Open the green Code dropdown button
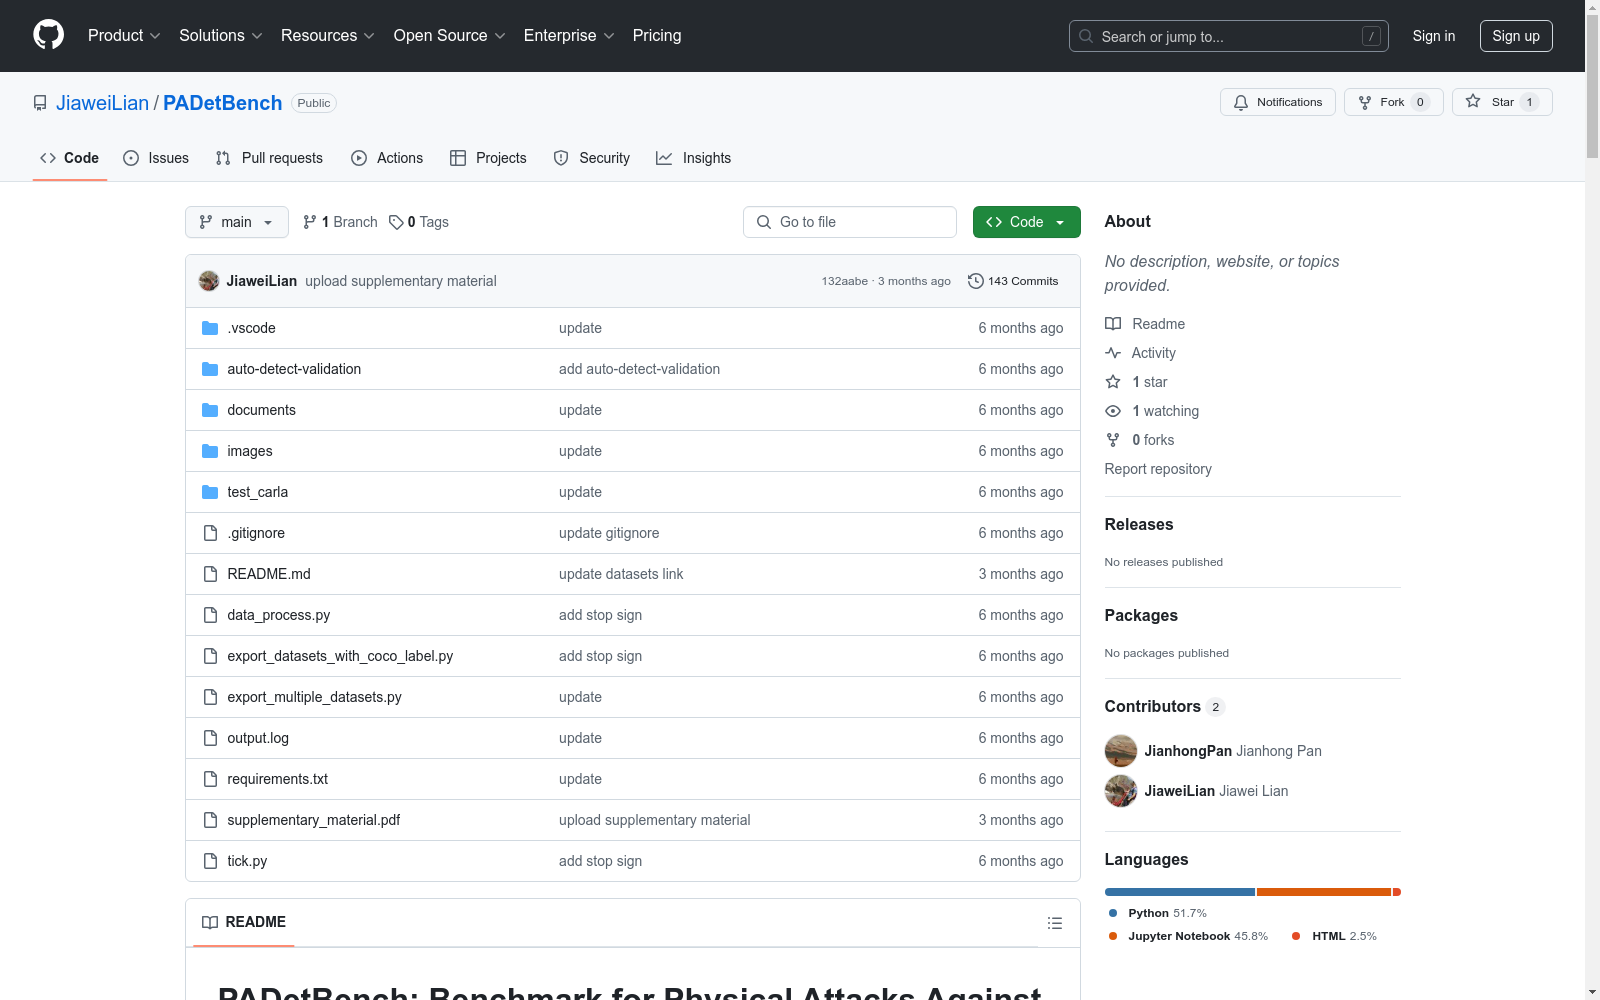This screenshot has width=1600, height=1000. click(x=1026, y=222)
